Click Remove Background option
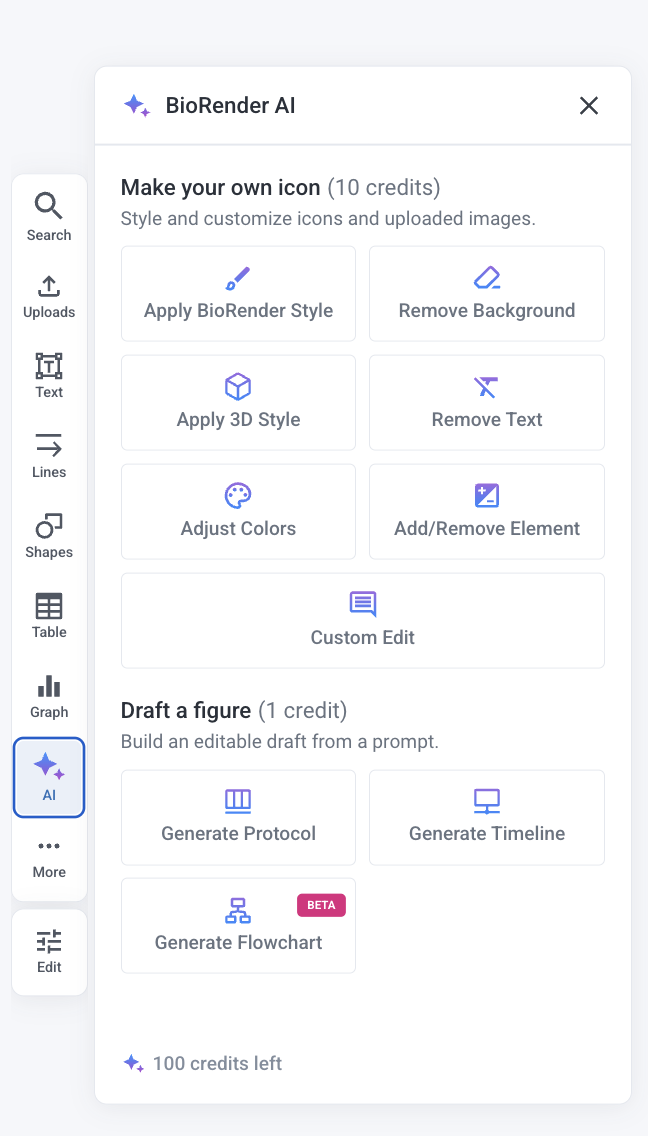The height and width of the screenshot is (1136, 648). point(487,294)
